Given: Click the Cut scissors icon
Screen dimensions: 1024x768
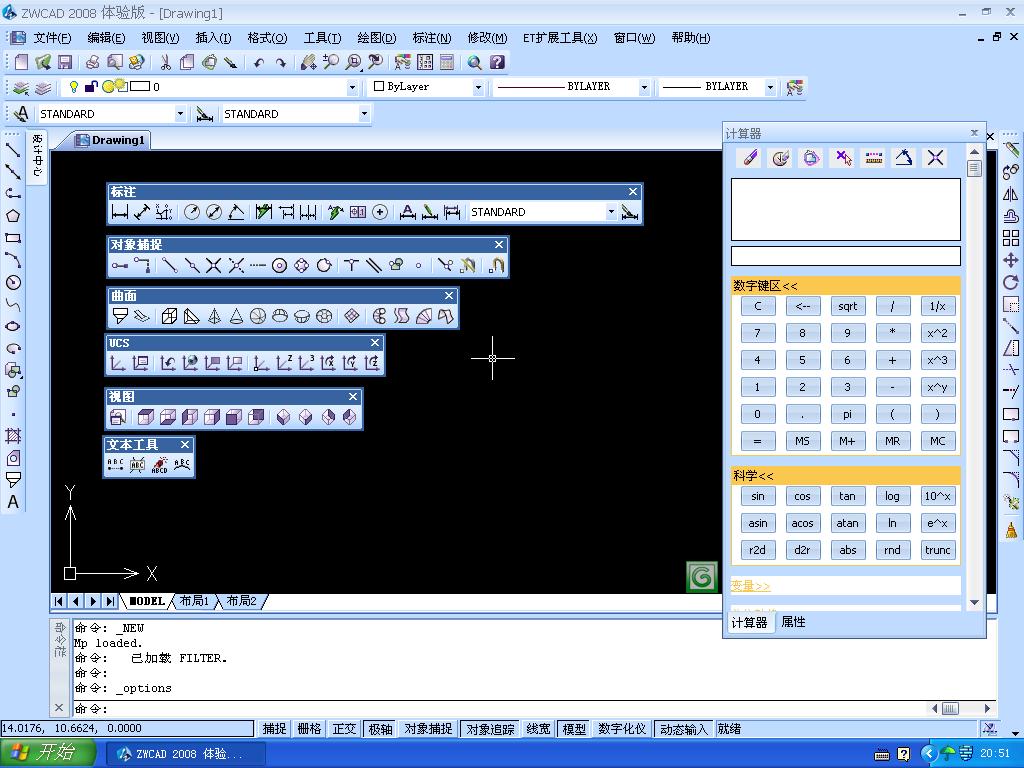Looking at the screenshot, I should coord(165,62).
